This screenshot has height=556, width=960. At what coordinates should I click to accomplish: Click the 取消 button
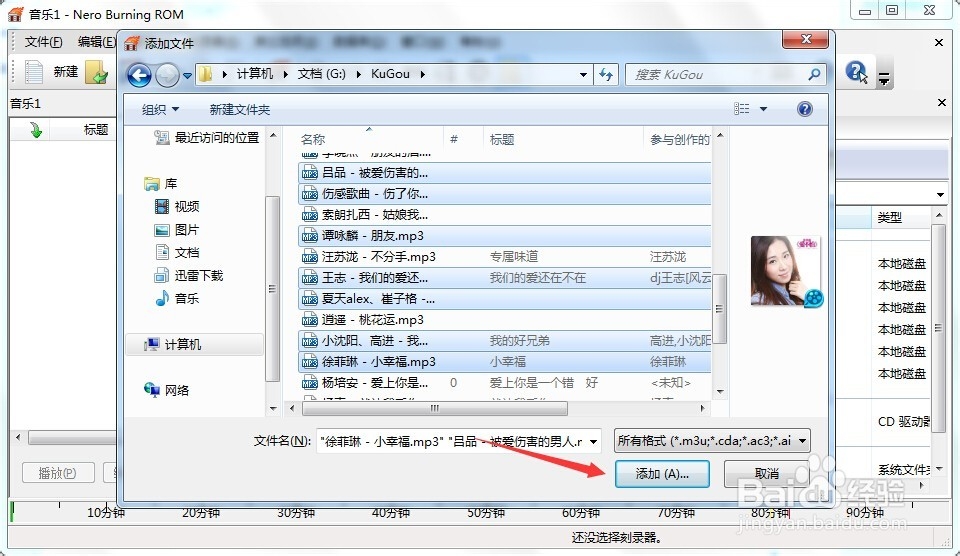(x=767, y=474)
